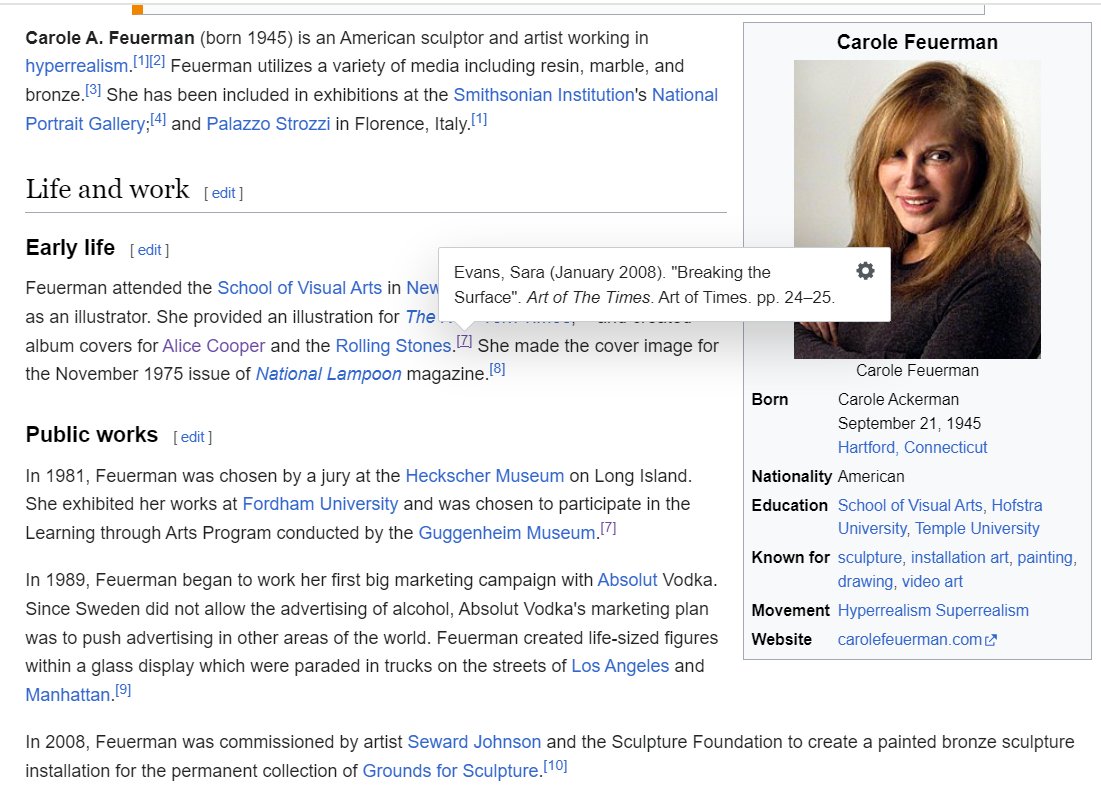Click the "Nationality" label in infobox

791,477
